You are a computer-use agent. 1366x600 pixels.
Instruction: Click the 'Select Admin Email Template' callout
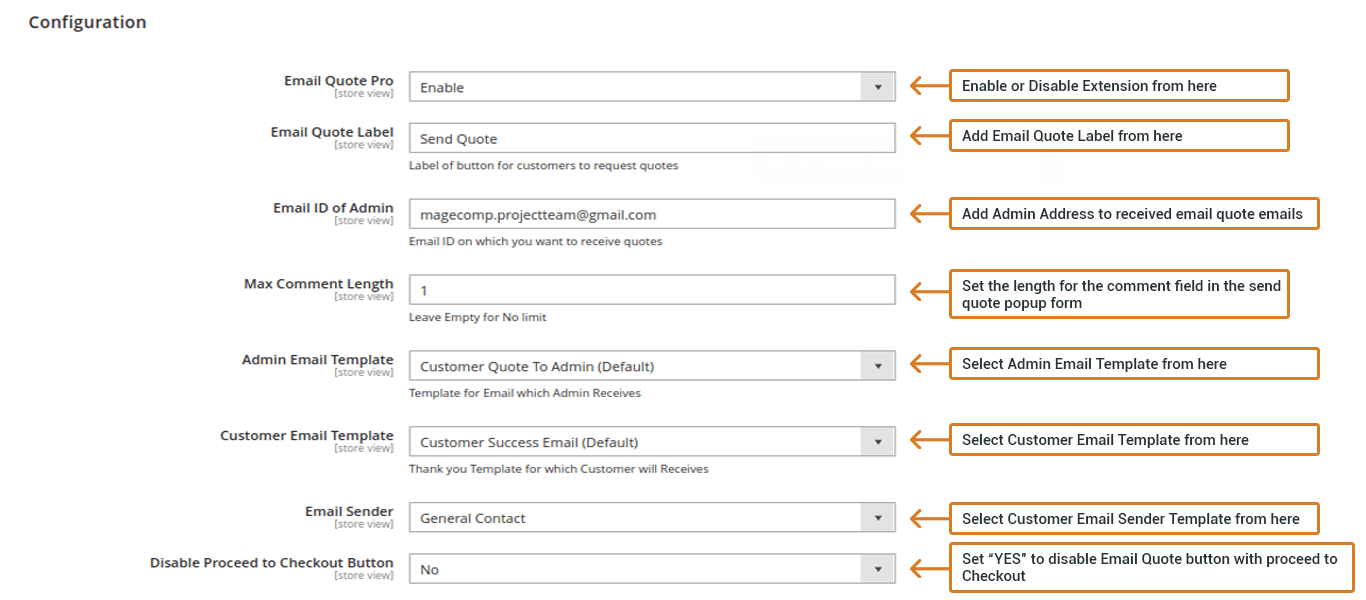(1133, 364)
